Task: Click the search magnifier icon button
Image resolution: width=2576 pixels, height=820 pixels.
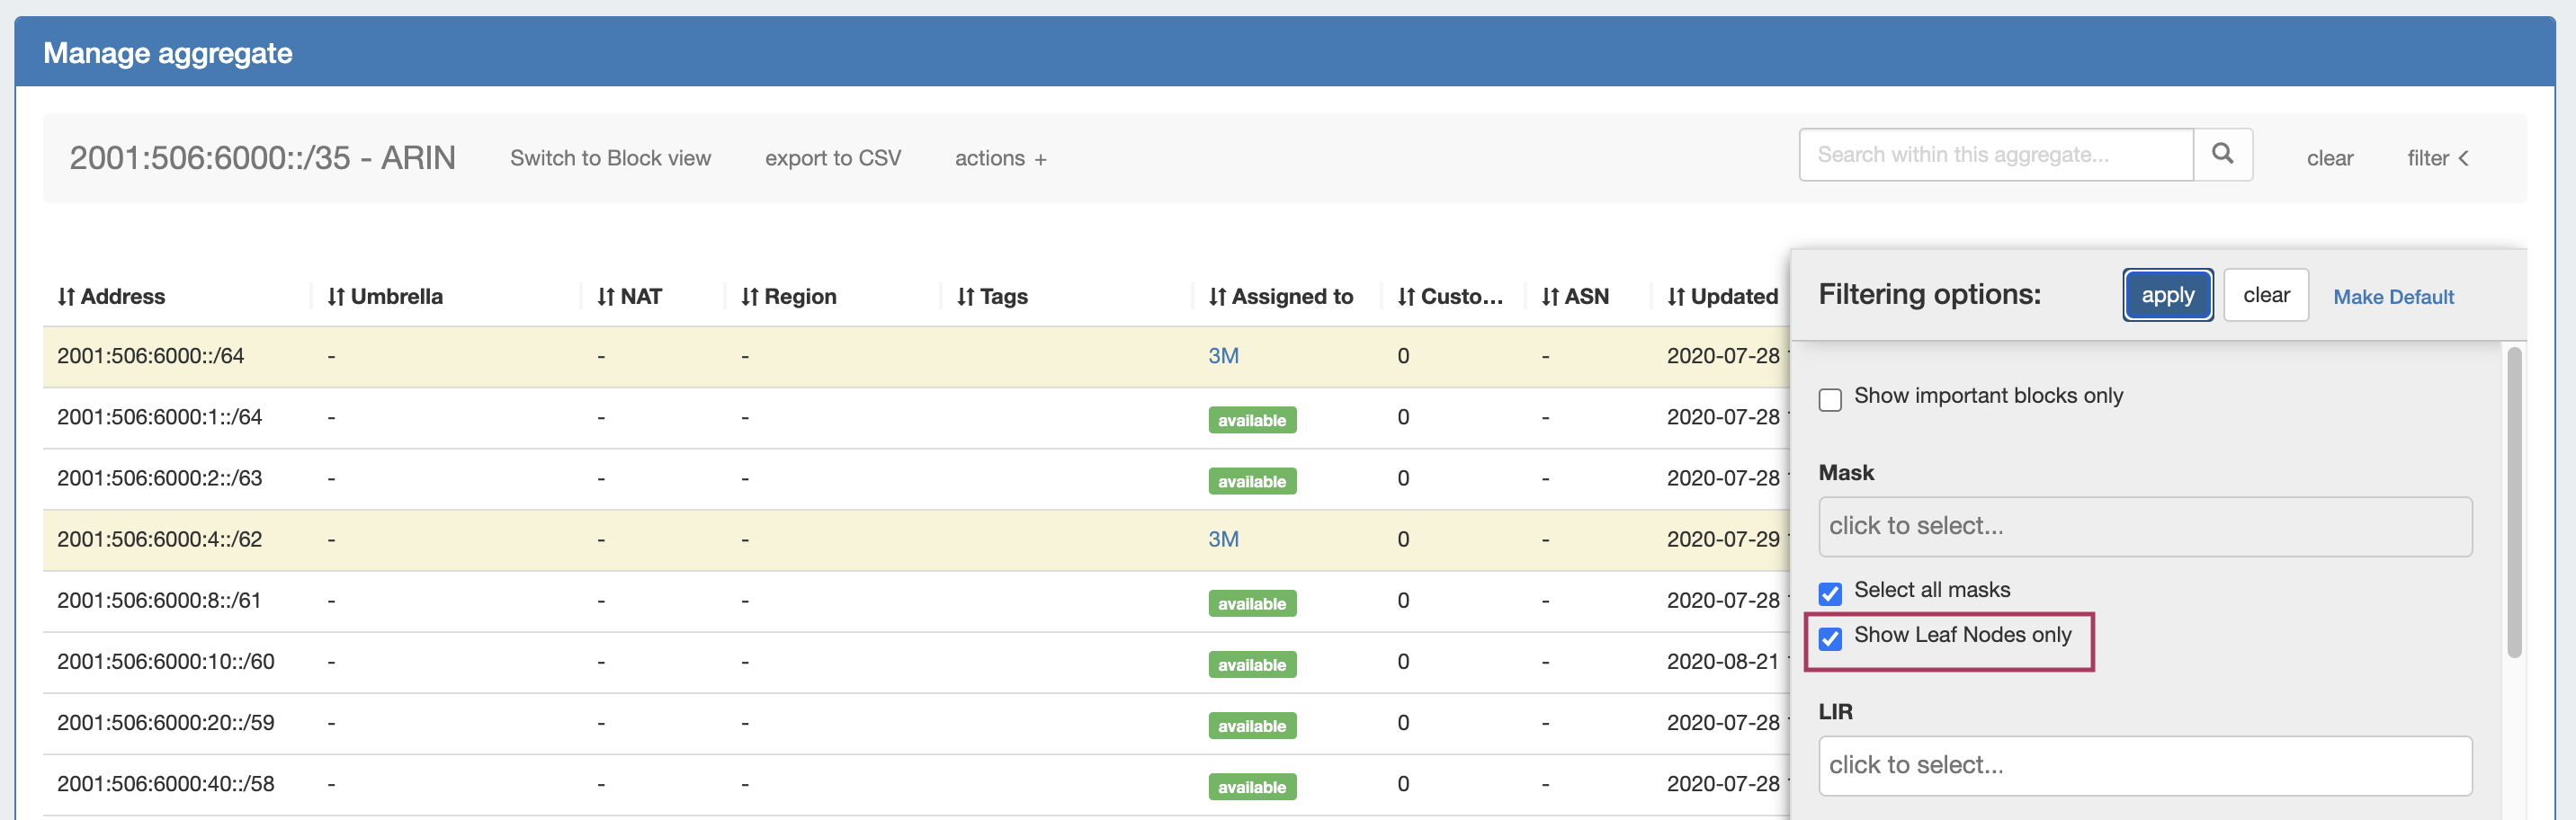Action: [x=2221, y=154]
